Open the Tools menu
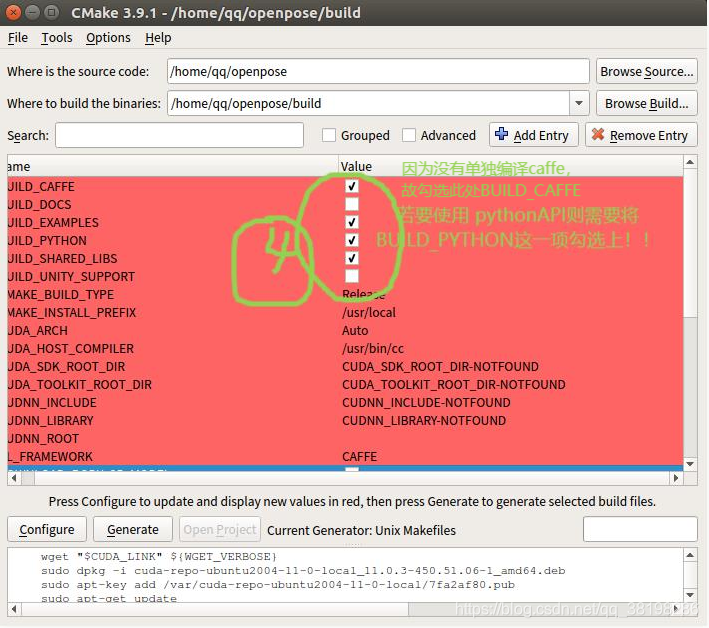 coord(57,38)
